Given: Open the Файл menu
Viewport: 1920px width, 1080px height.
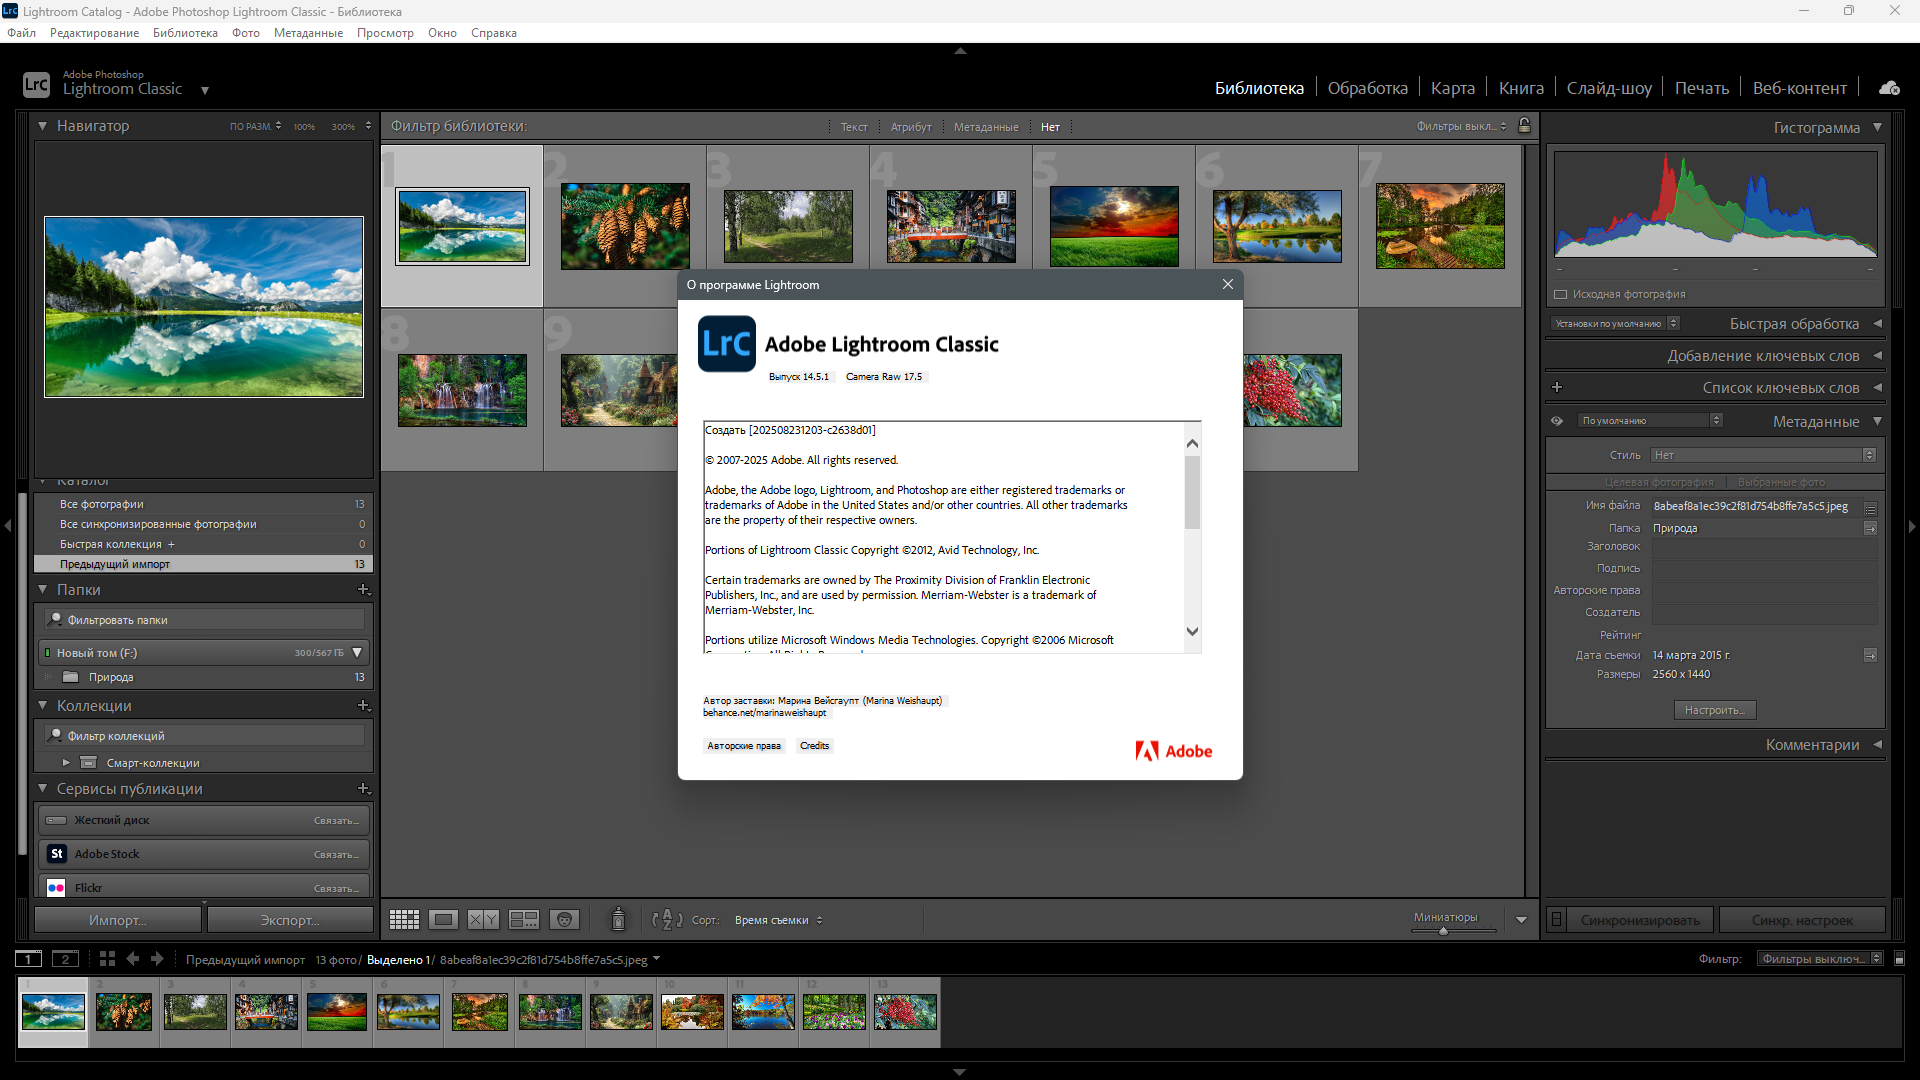Looking at the screenshot, I should click(21, 33).
